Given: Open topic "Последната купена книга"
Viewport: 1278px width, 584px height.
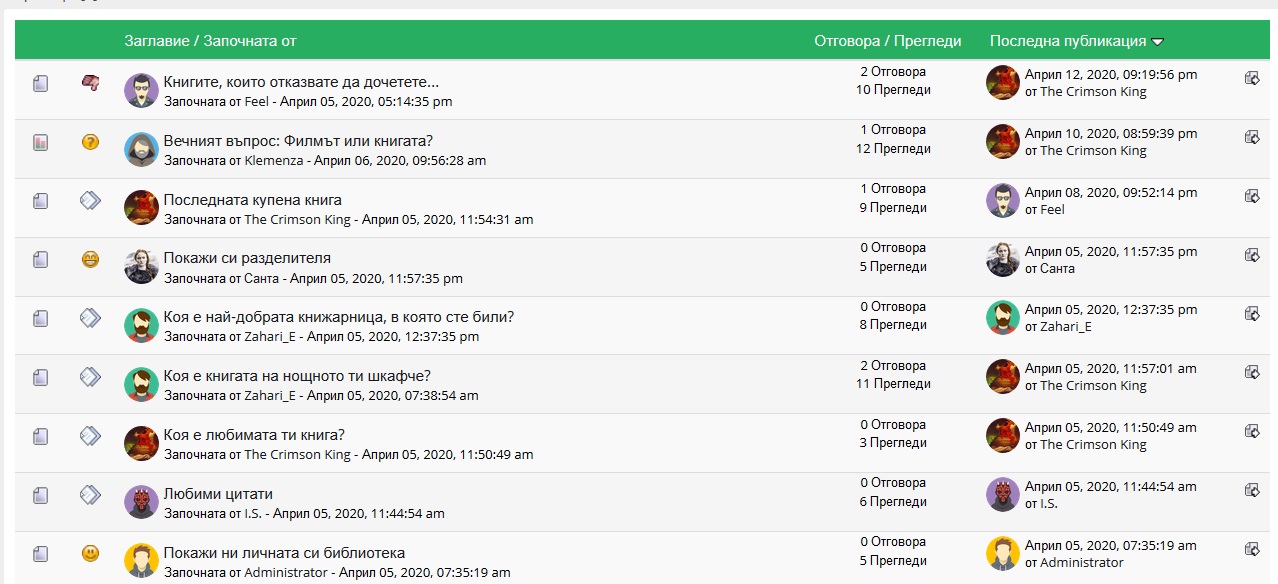Looking at the screenshot, I should [x=252, y=200].
